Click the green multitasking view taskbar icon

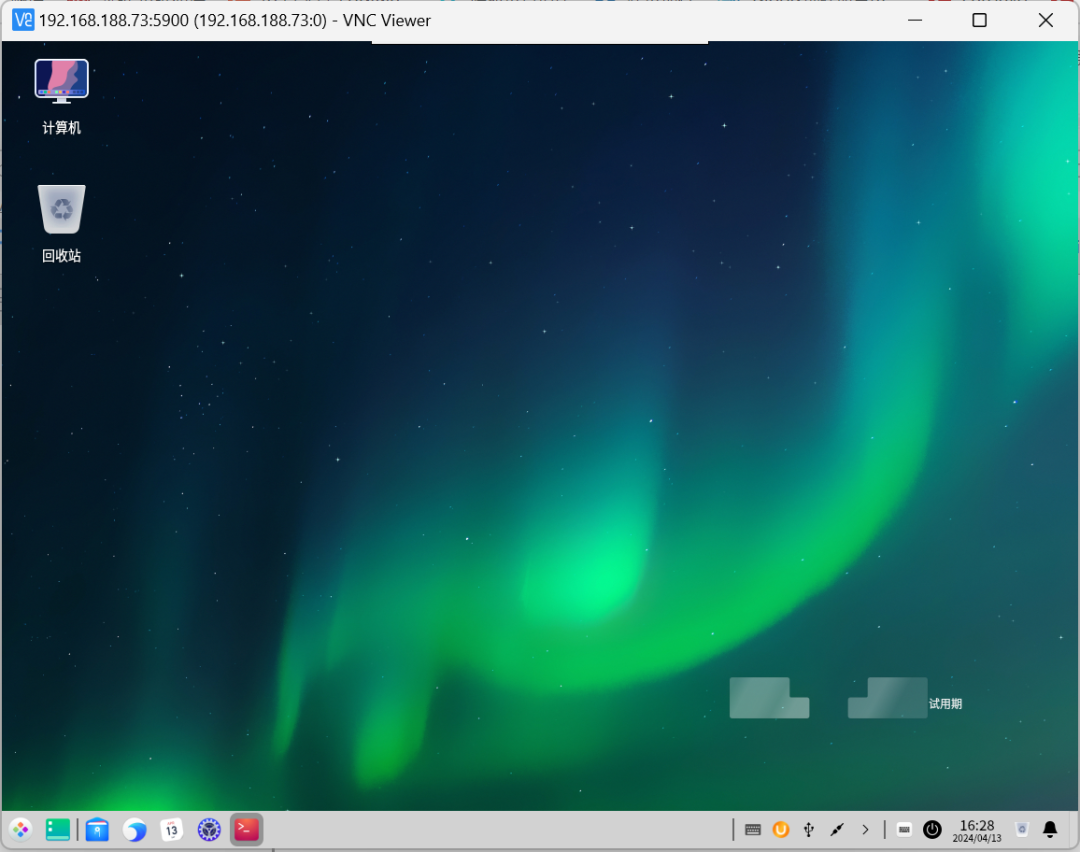pos(58,829)
